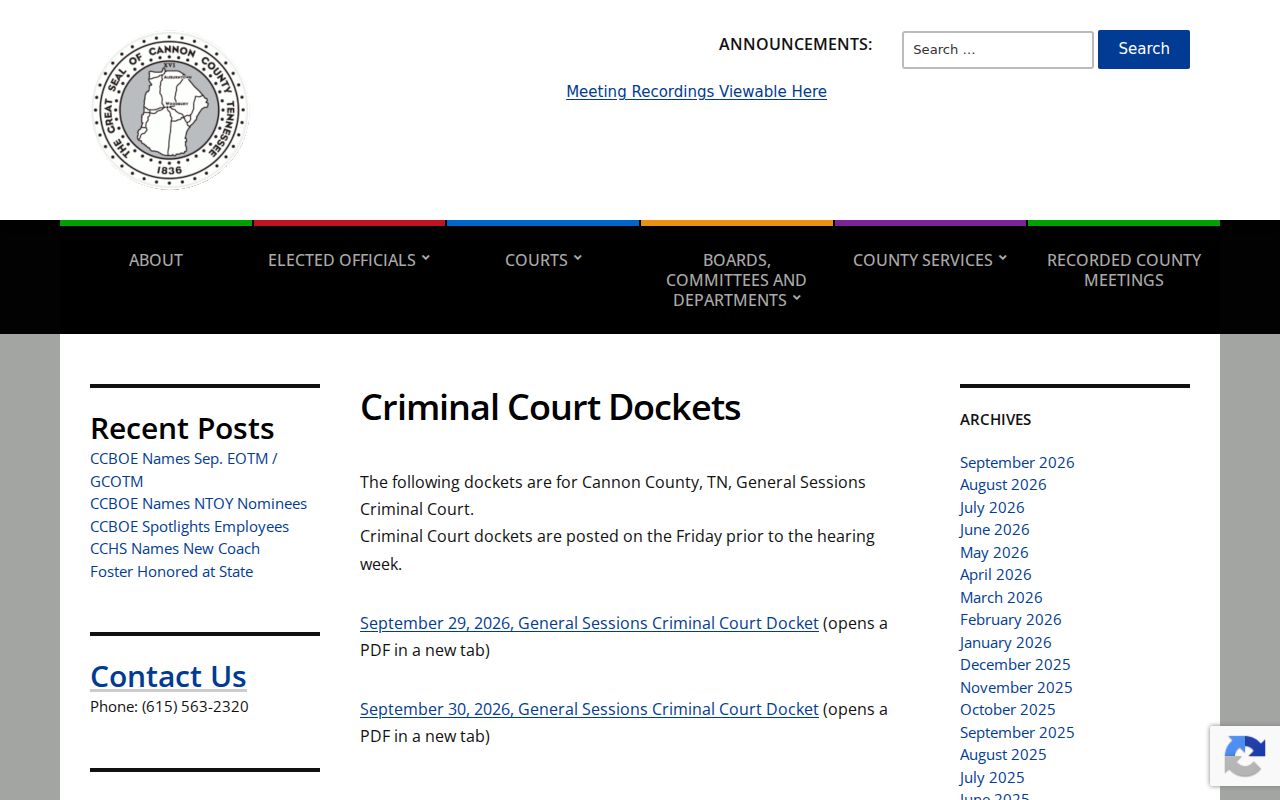
Task: Open post CCBOE Names NTOY Nominees
Action: coord(198,504)
